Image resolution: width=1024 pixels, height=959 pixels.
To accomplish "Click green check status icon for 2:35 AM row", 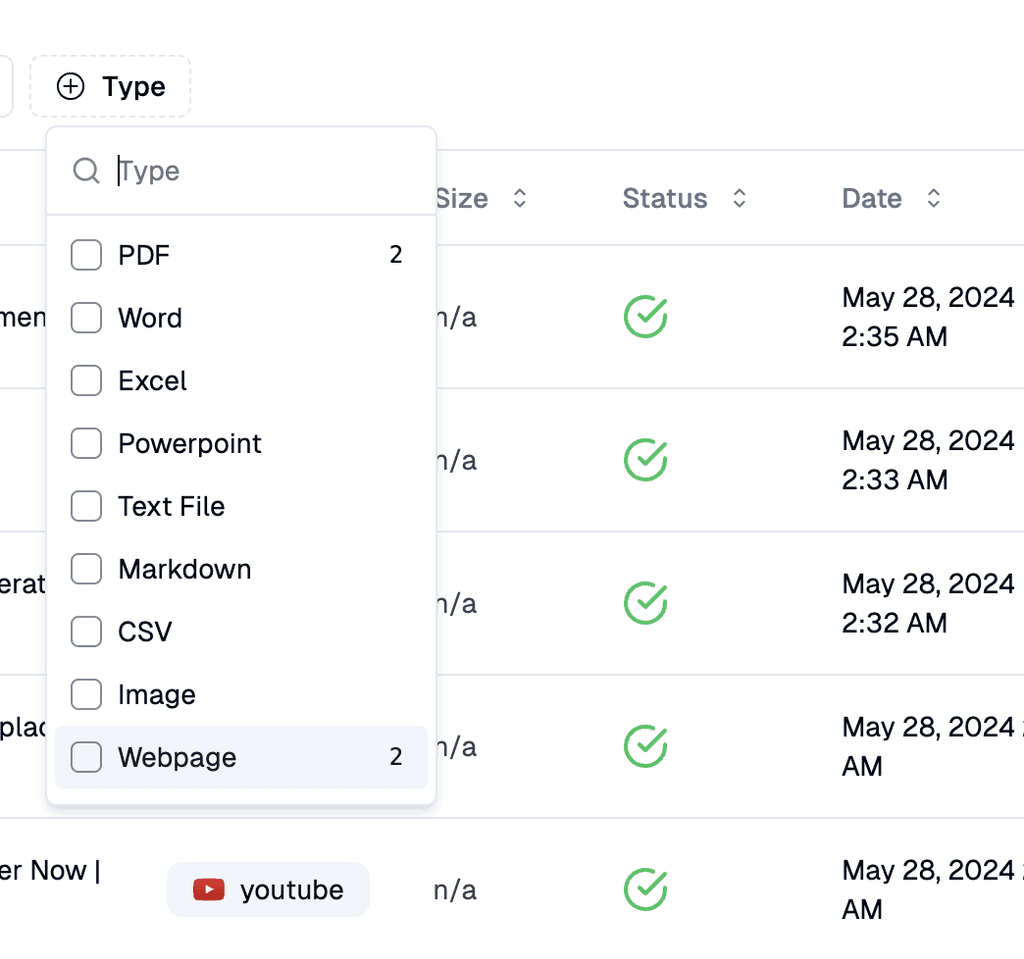I will click(x=646, y=317).
